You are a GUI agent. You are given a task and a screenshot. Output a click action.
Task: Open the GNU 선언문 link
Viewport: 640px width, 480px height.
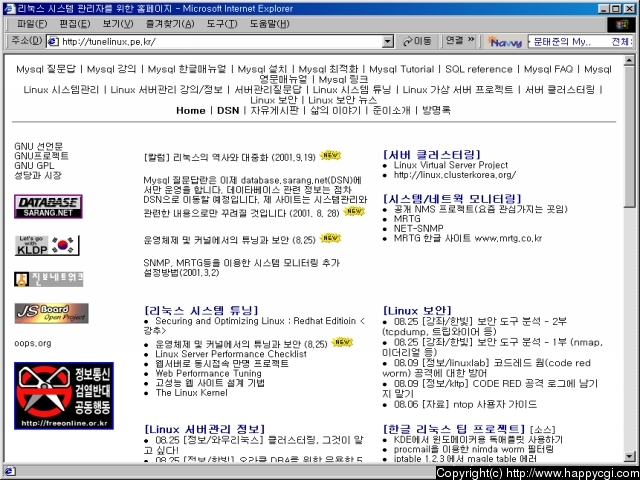coord(39,146)
